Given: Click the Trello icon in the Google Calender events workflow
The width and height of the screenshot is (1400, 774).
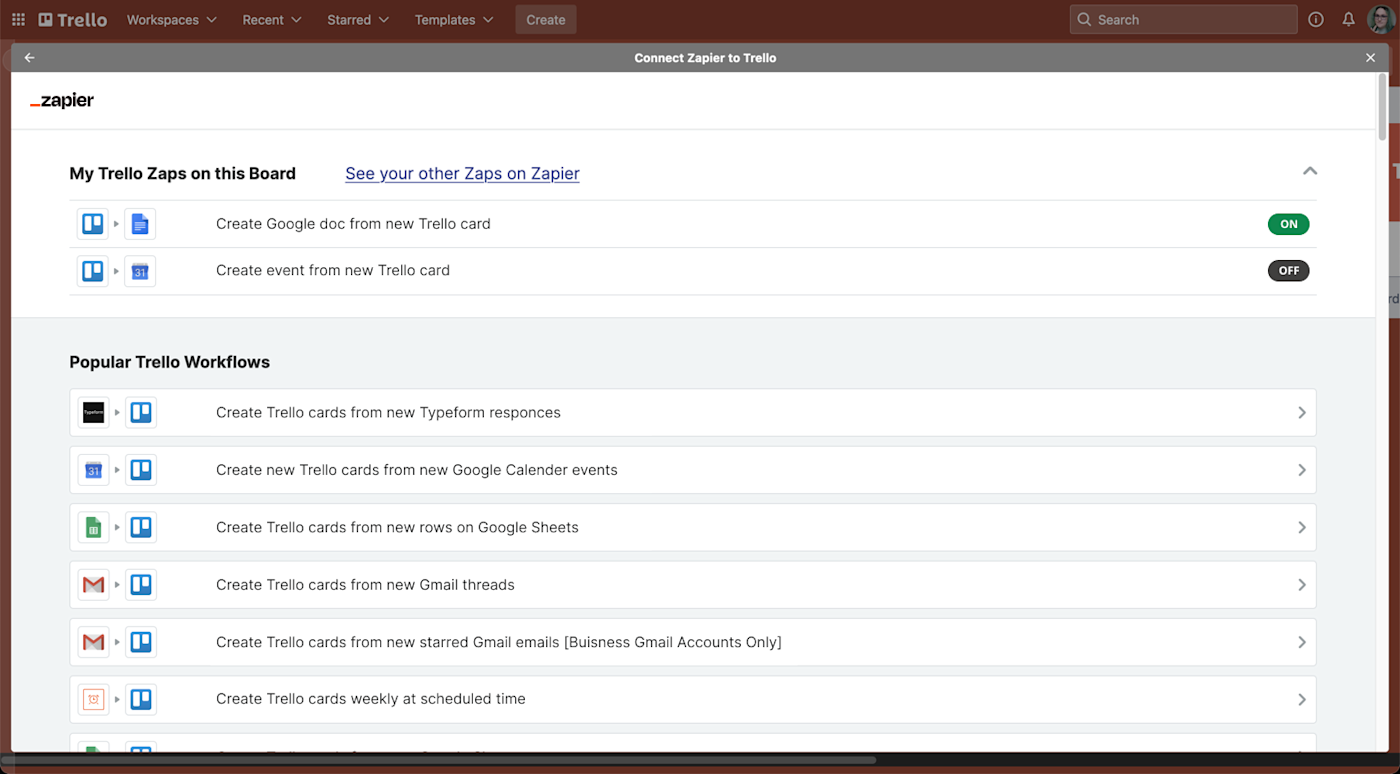Looking at the screenshot, I should [141, 470].
